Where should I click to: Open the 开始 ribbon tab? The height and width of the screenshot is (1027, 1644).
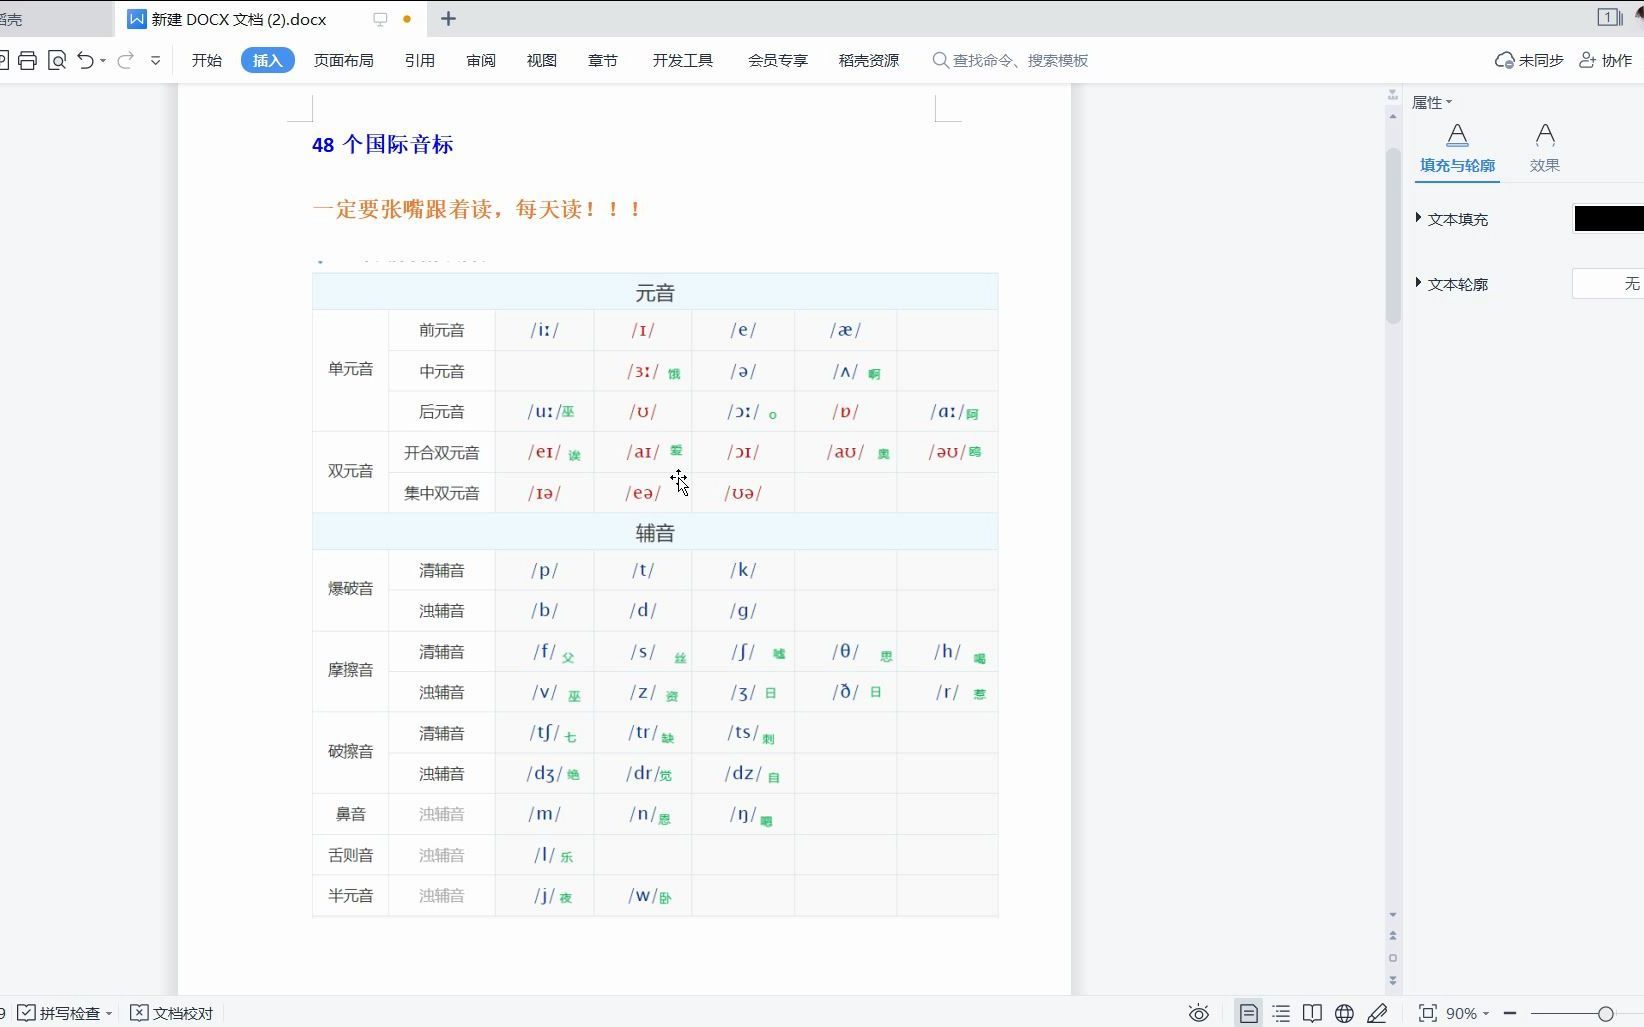[207, 60]
